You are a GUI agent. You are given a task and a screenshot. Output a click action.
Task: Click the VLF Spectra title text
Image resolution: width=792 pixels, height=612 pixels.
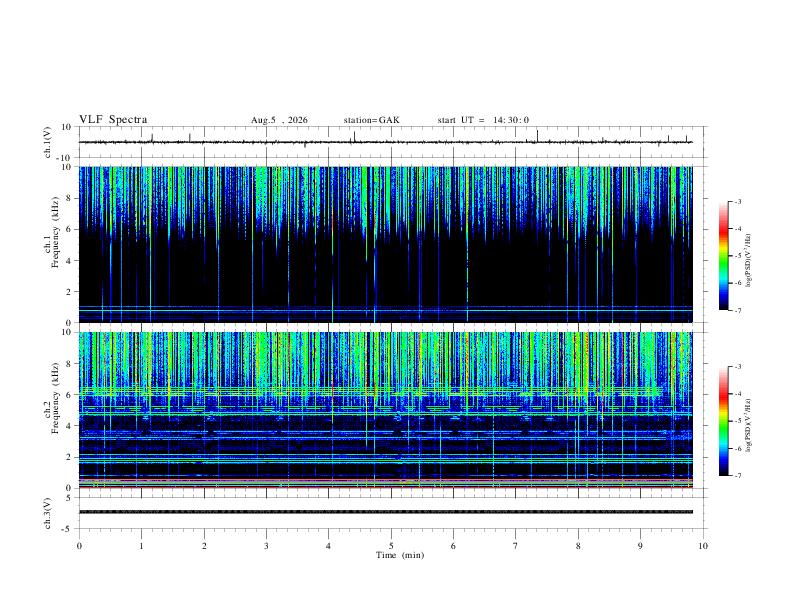[113, 120]
